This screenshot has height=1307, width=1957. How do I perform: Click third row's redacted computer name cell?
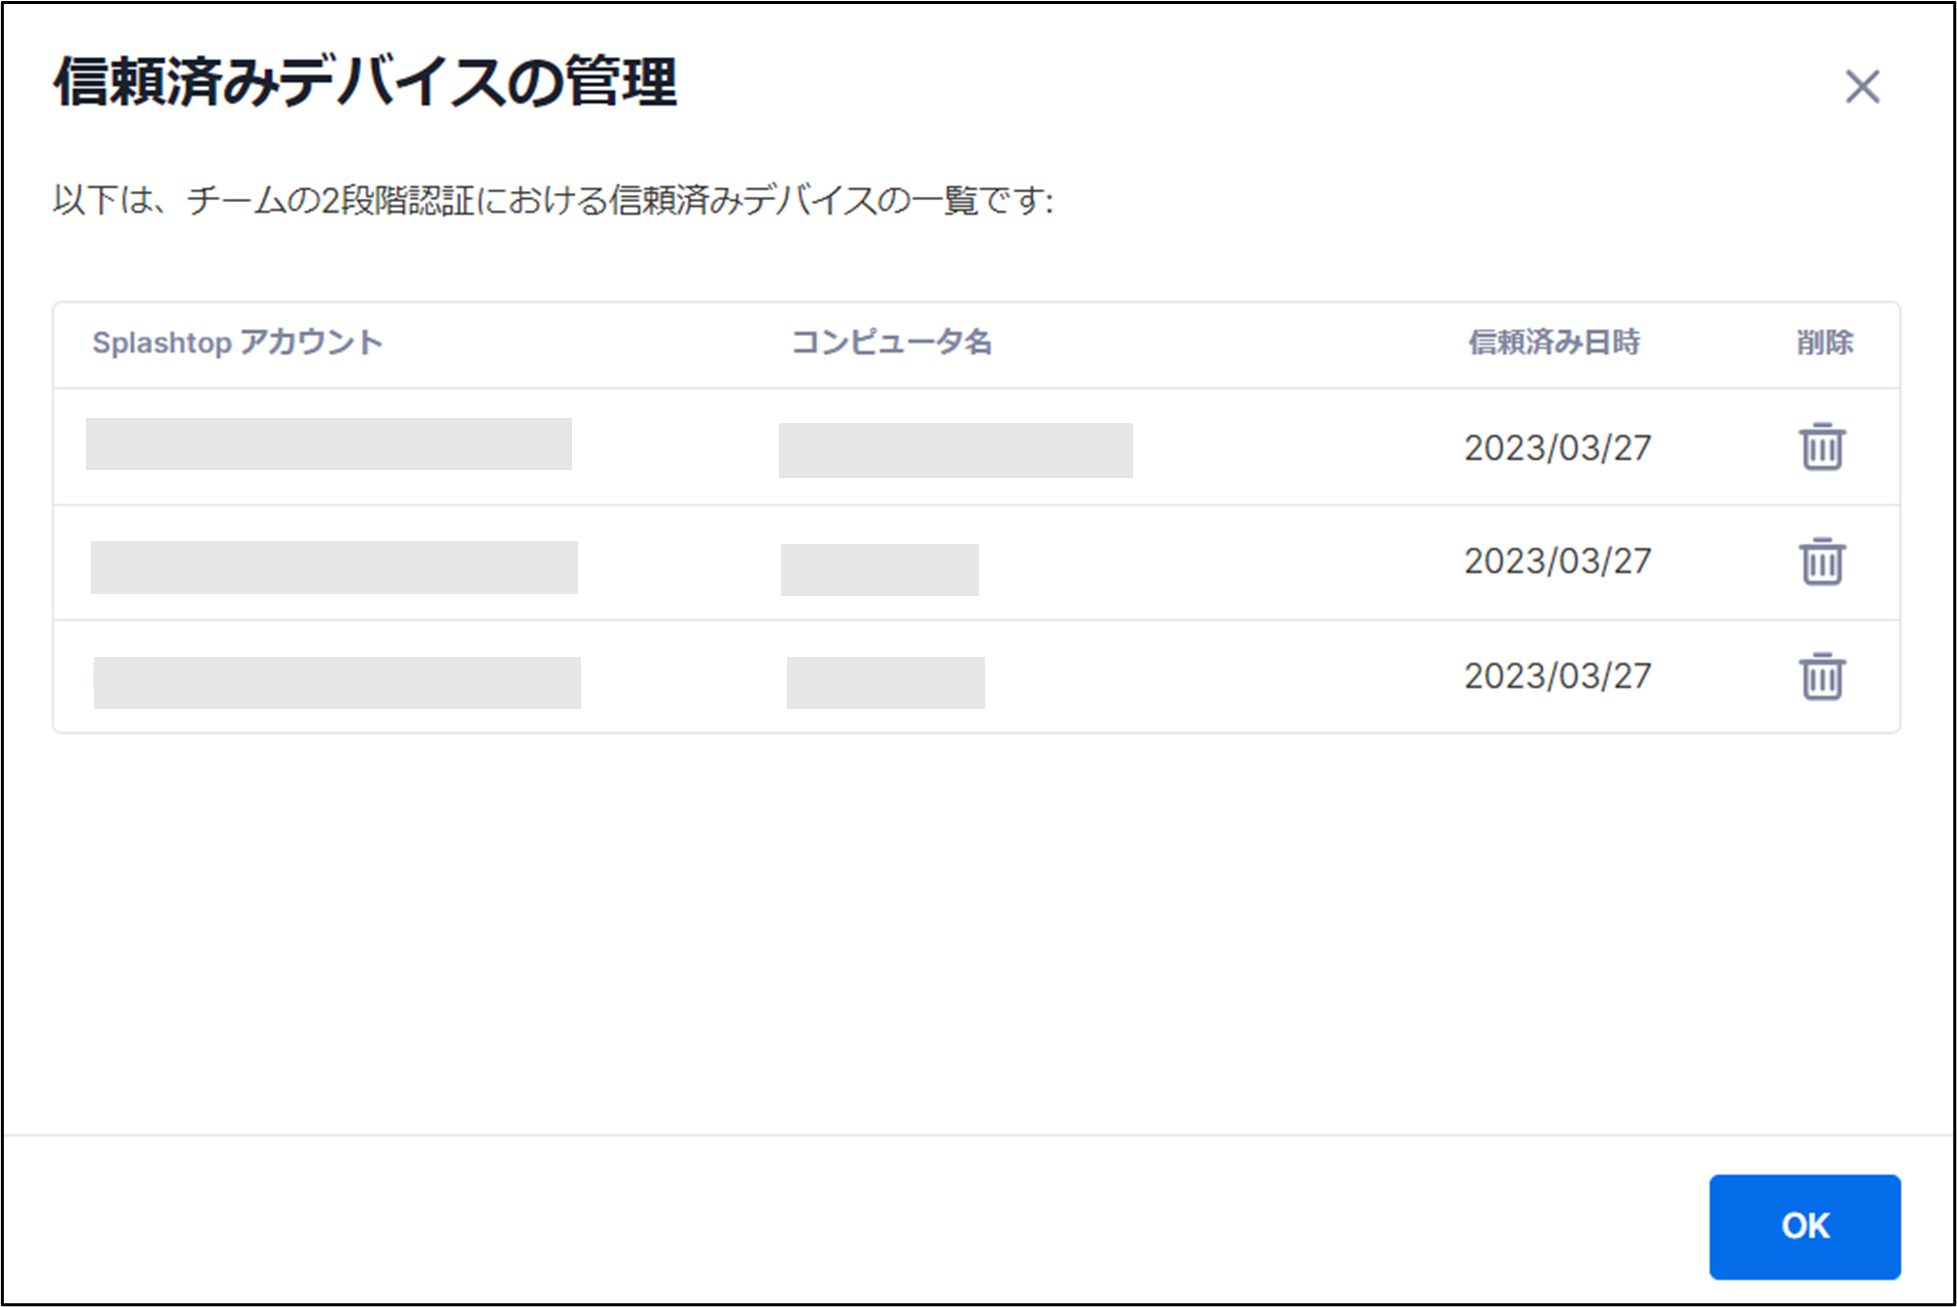[x=885, y=683]
